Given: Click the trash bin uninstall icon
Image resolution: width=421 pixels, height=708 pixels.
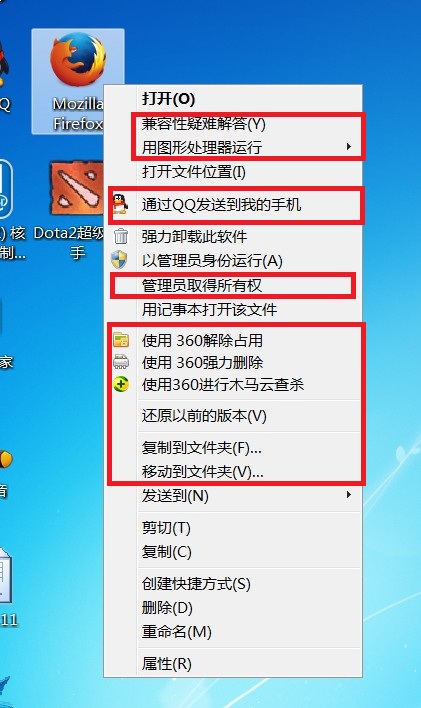Looking at the screenshot, I should 121,236.
